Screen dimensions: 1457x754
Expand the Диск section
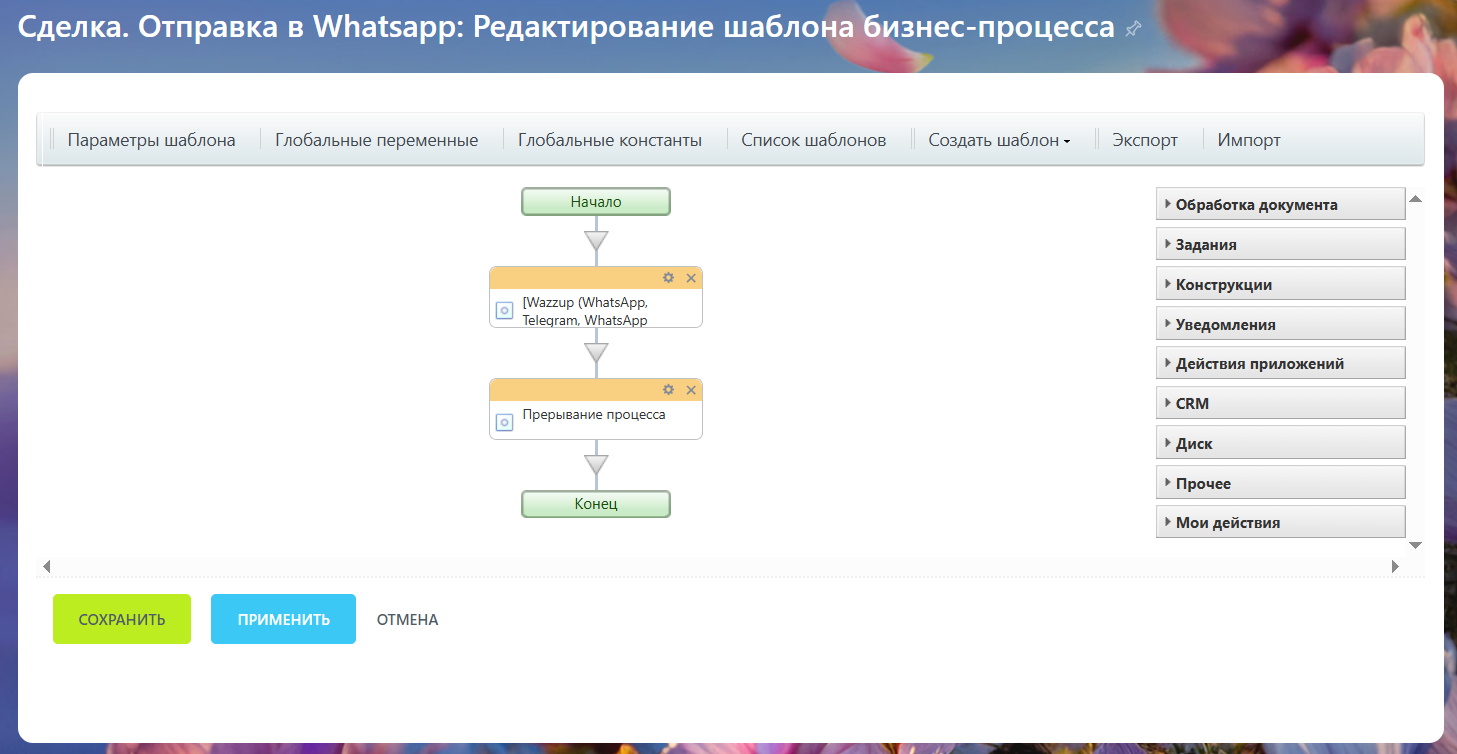pos(1281,443)
